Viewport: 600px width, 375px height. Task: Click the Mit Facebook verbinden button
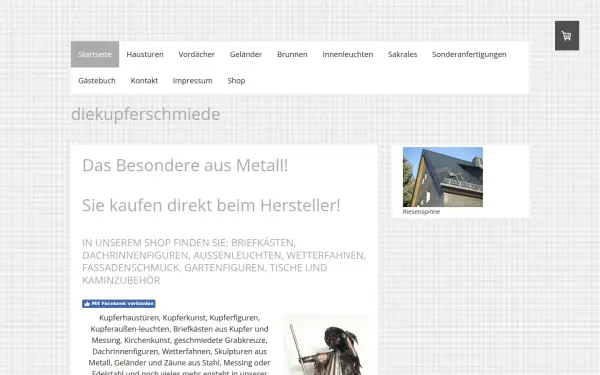pos(119,303)
